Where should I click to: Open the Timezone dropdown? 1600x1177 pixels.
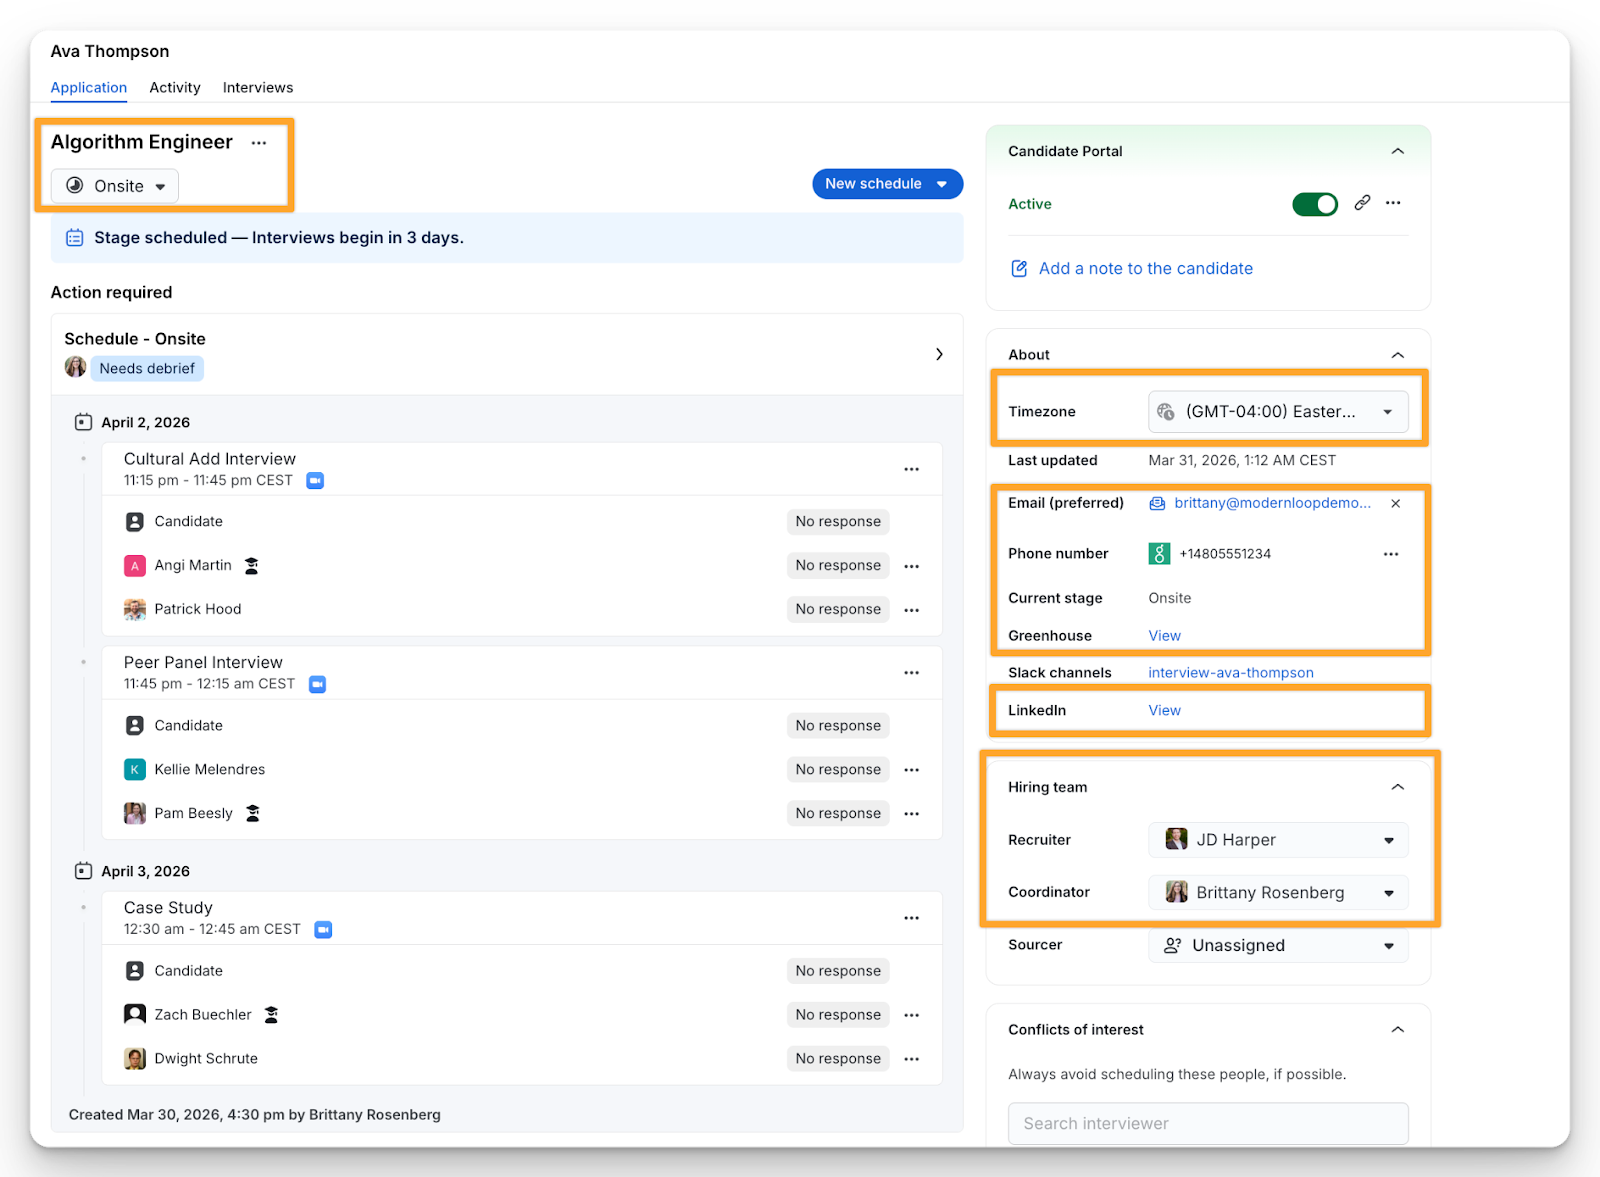pyautogui.click(x=1277, y=412)
